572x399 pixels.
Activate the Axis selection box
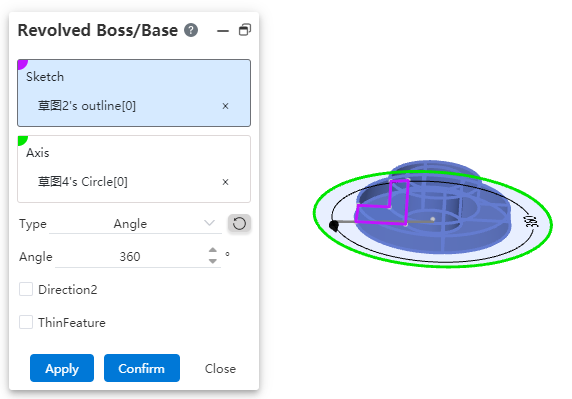click(x=134, y=169)
